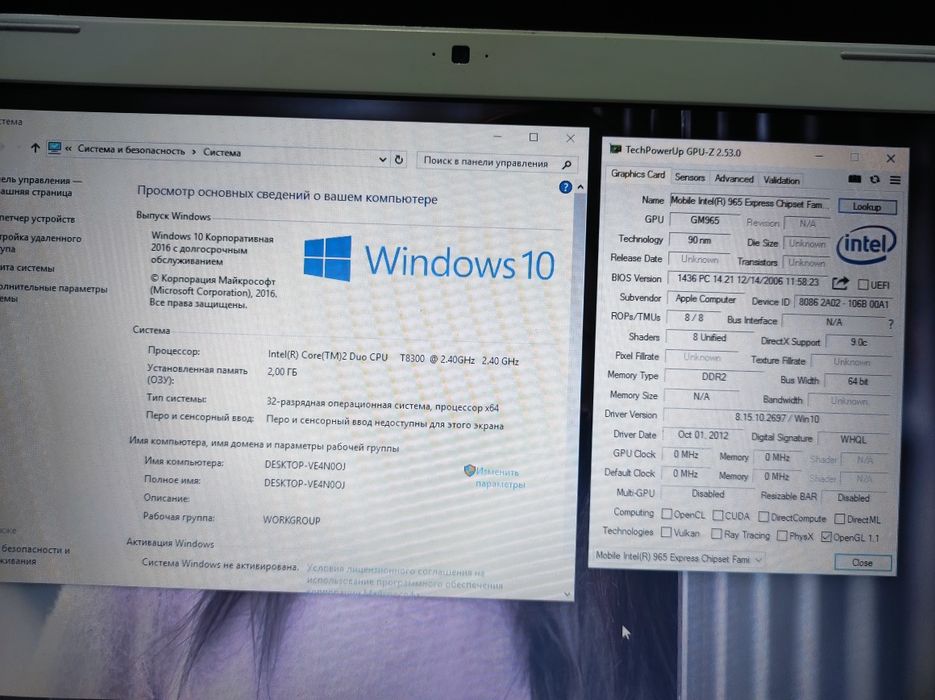
Task: Toggle the Vulkan checkbox
Action: 666,532
